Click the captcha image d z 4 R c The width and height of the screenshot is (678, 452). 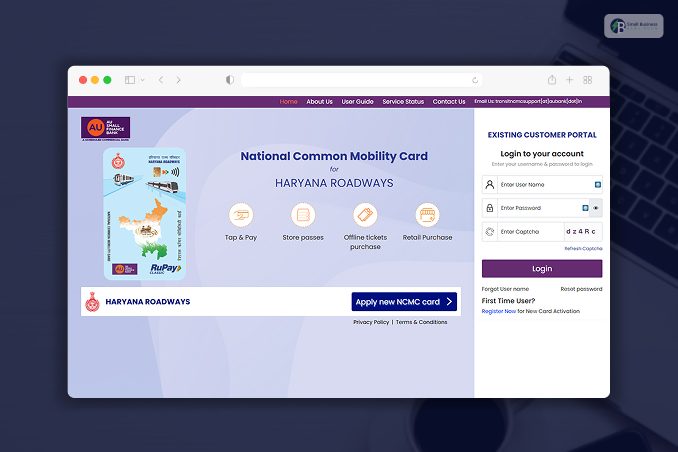coord(581,232)
